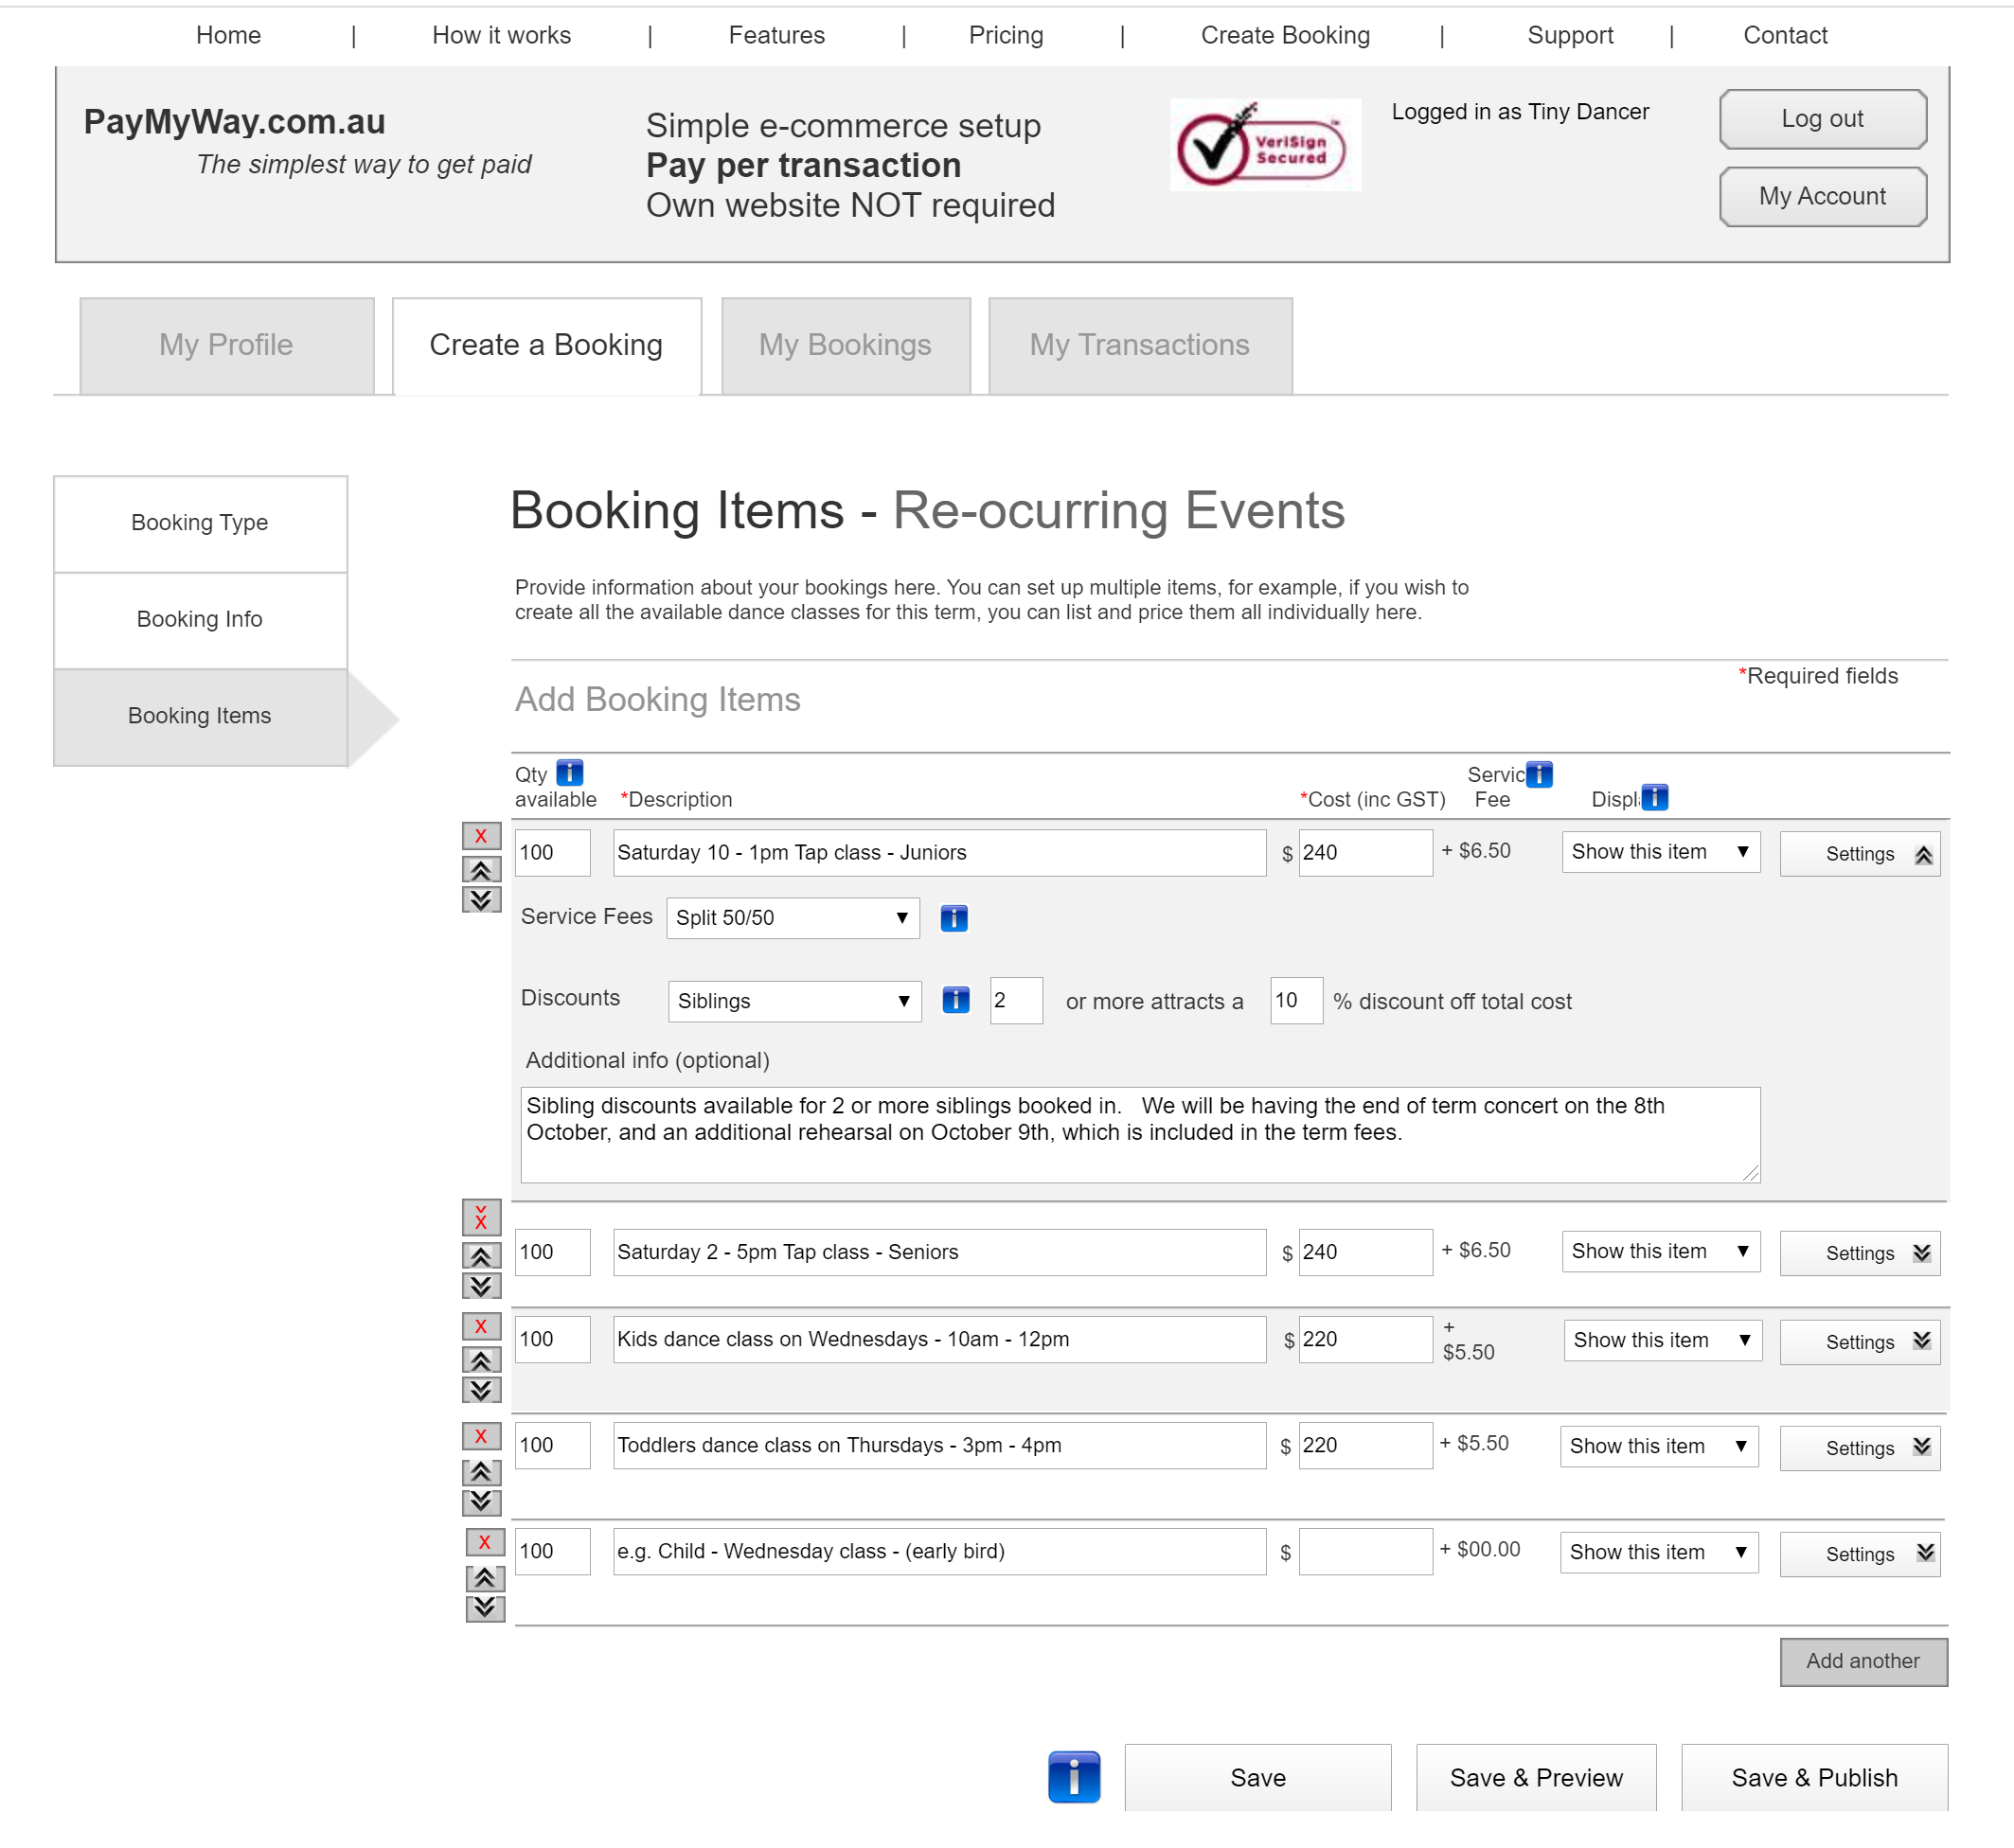Open Show this item dropdown for Juniors class
This screenshot has width=2014, height=1848.
click(1660, 852)
